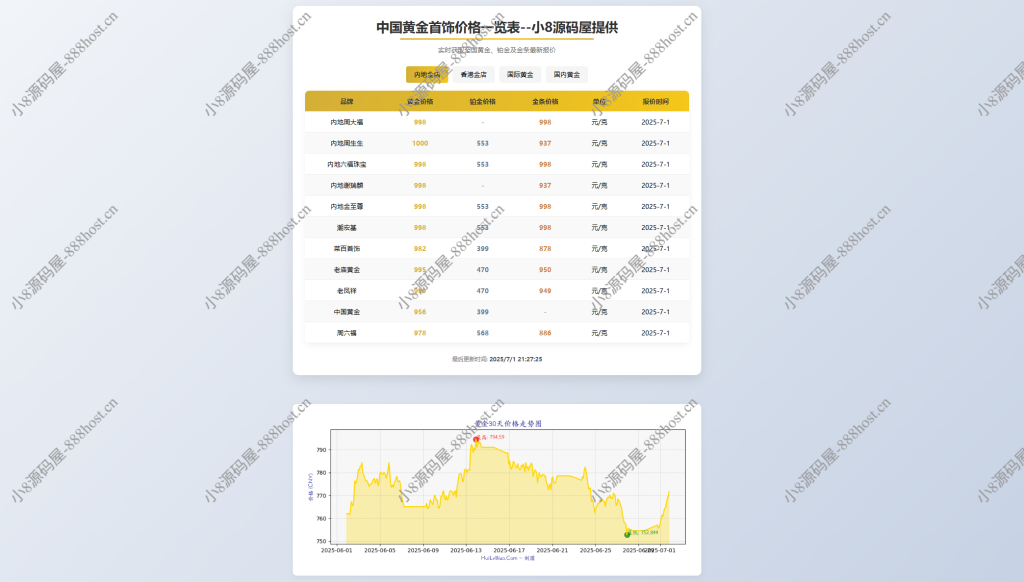Switch to the 香港金店 tab

pos(473,74)
